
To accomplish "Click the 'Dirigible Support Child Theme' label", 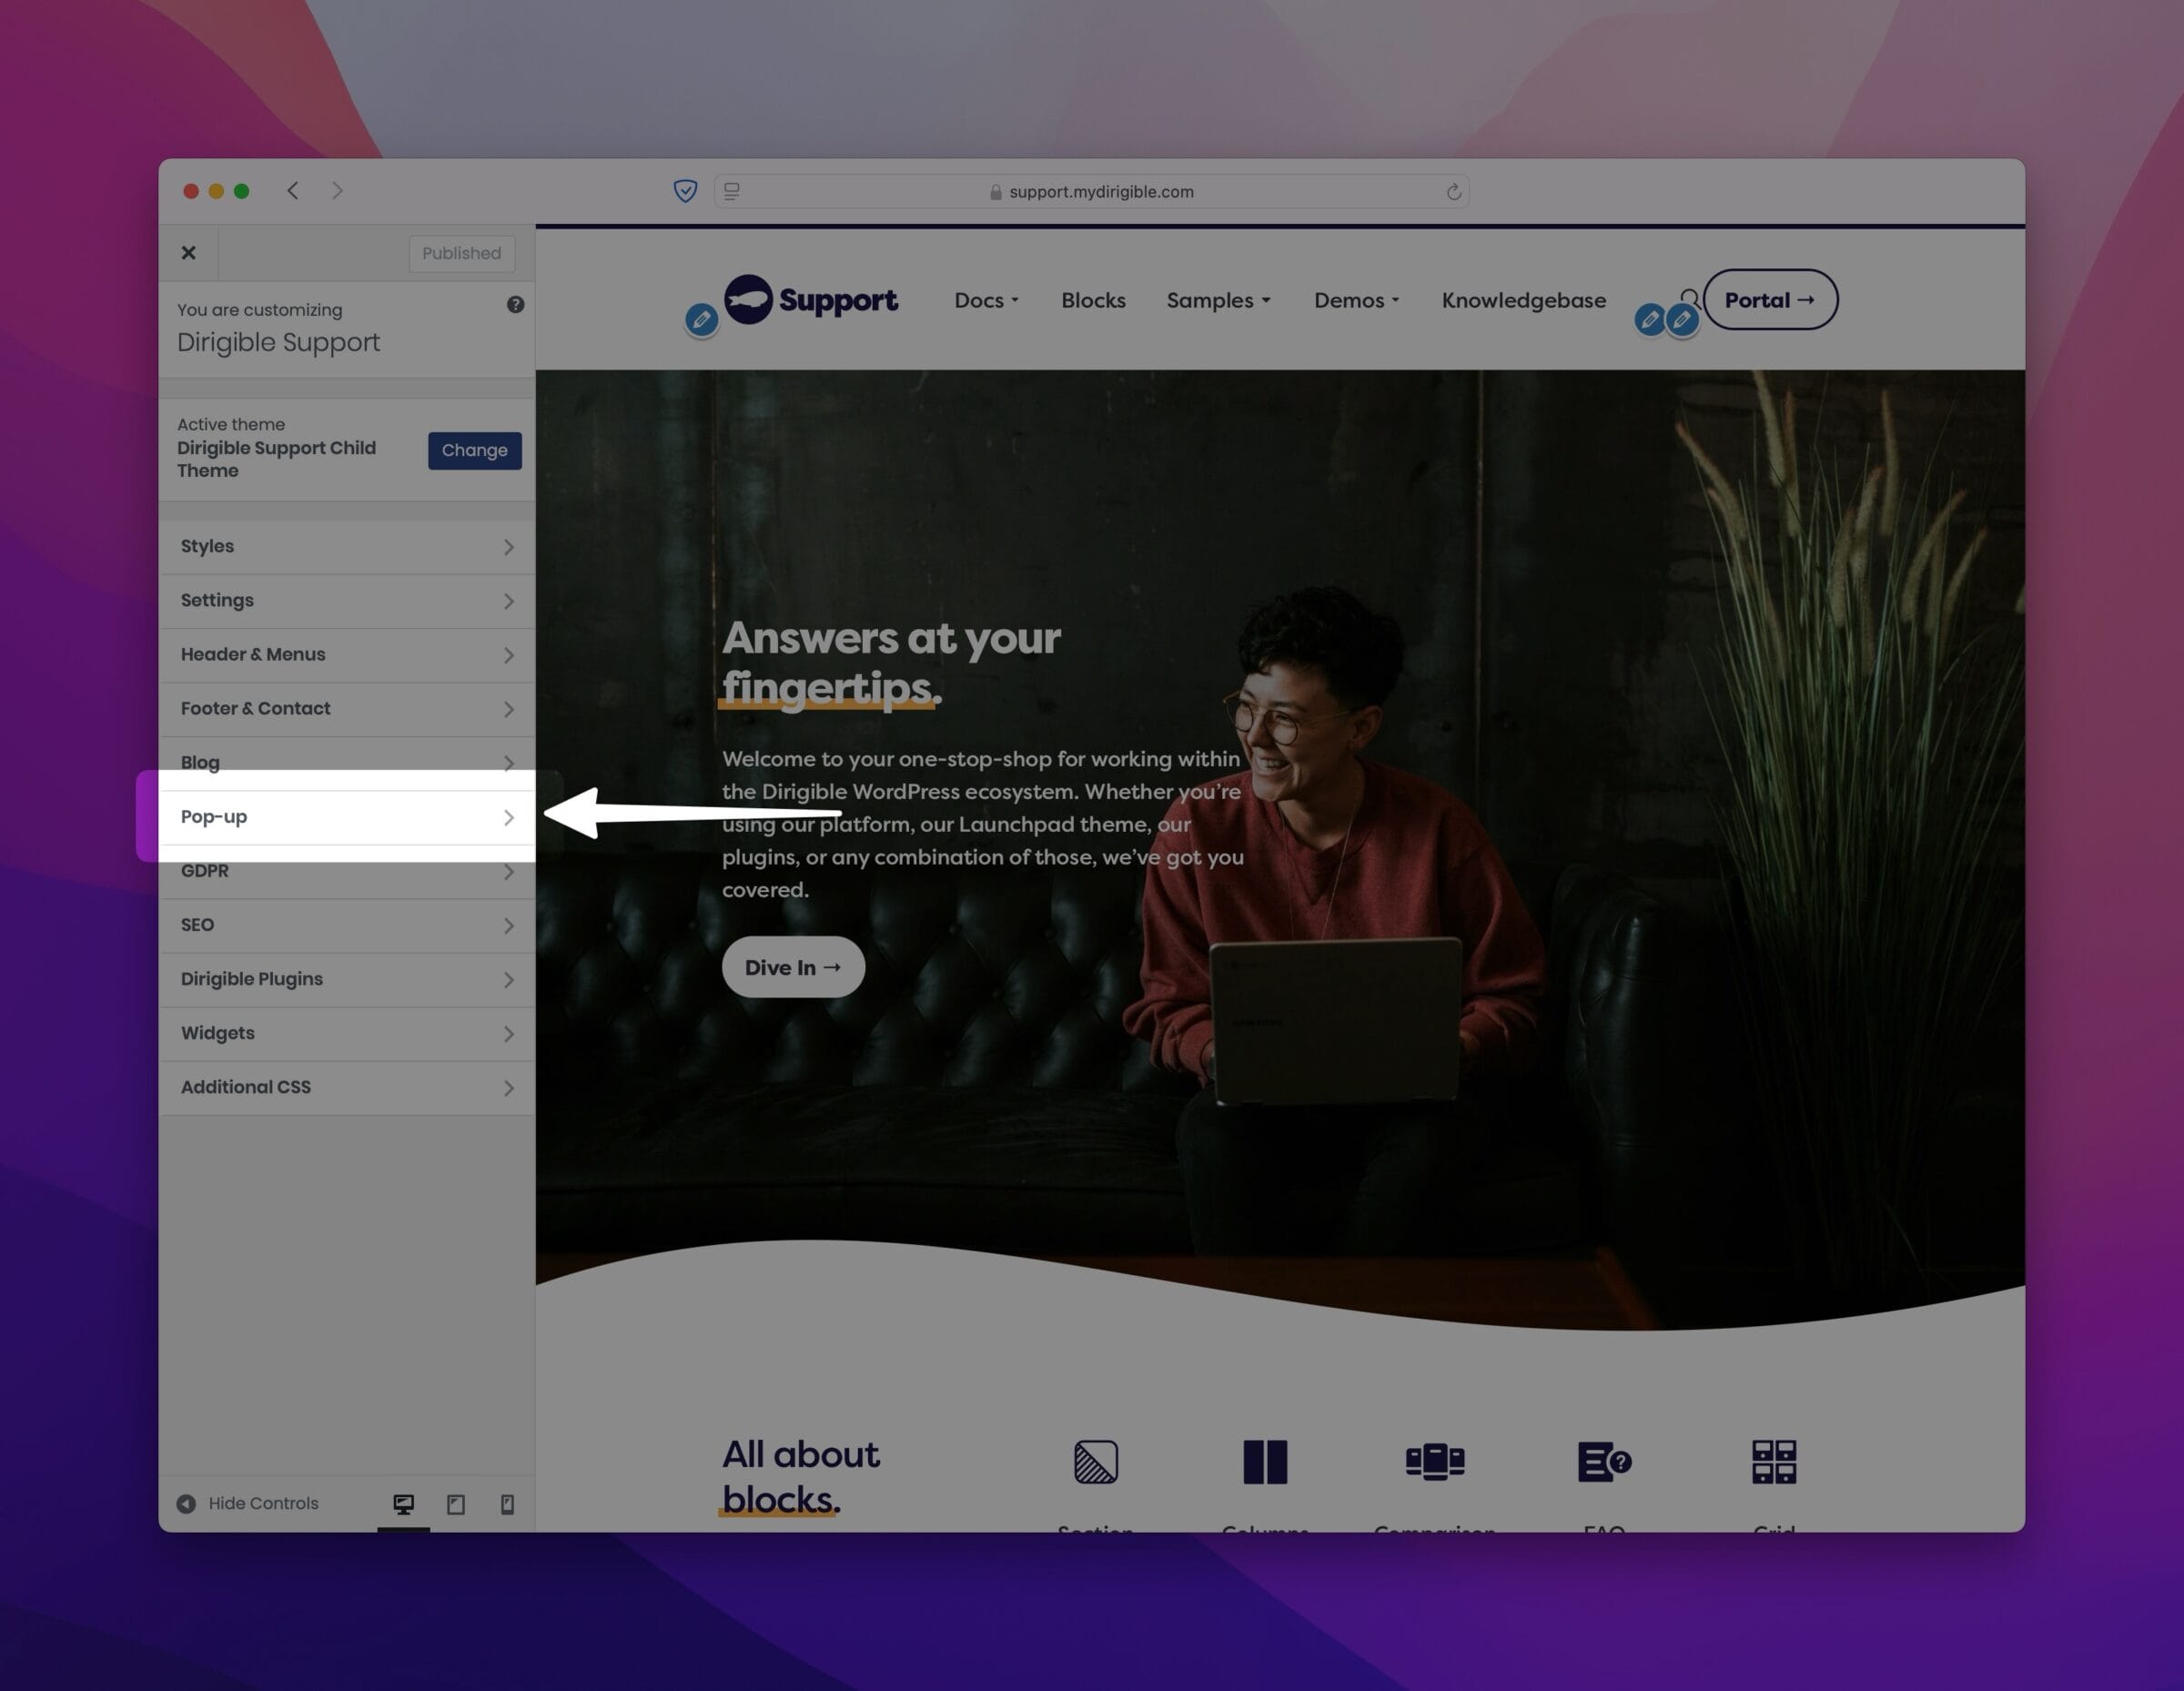I will [x=276, y=459].
